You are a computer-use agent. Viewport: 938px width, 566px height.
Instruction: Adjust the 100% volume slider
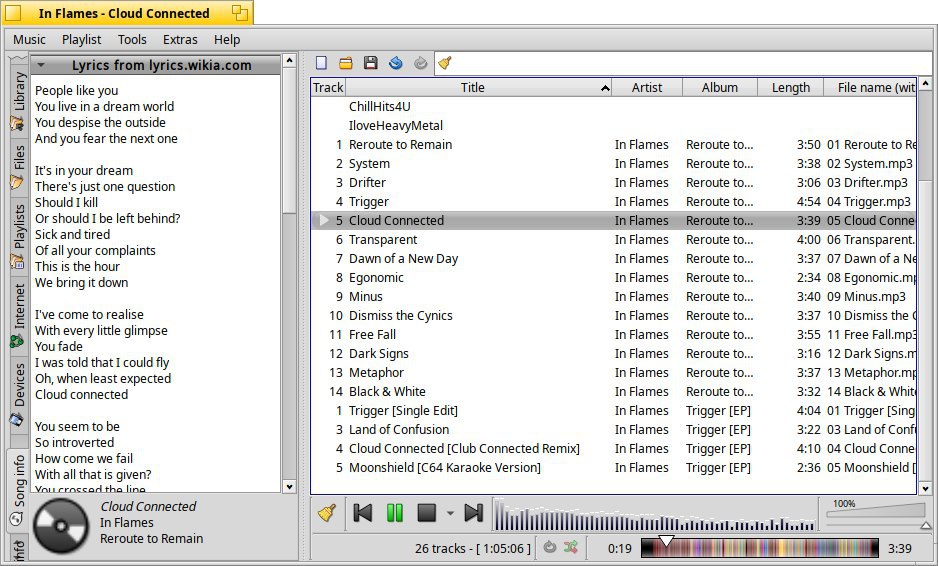(878, 513)
